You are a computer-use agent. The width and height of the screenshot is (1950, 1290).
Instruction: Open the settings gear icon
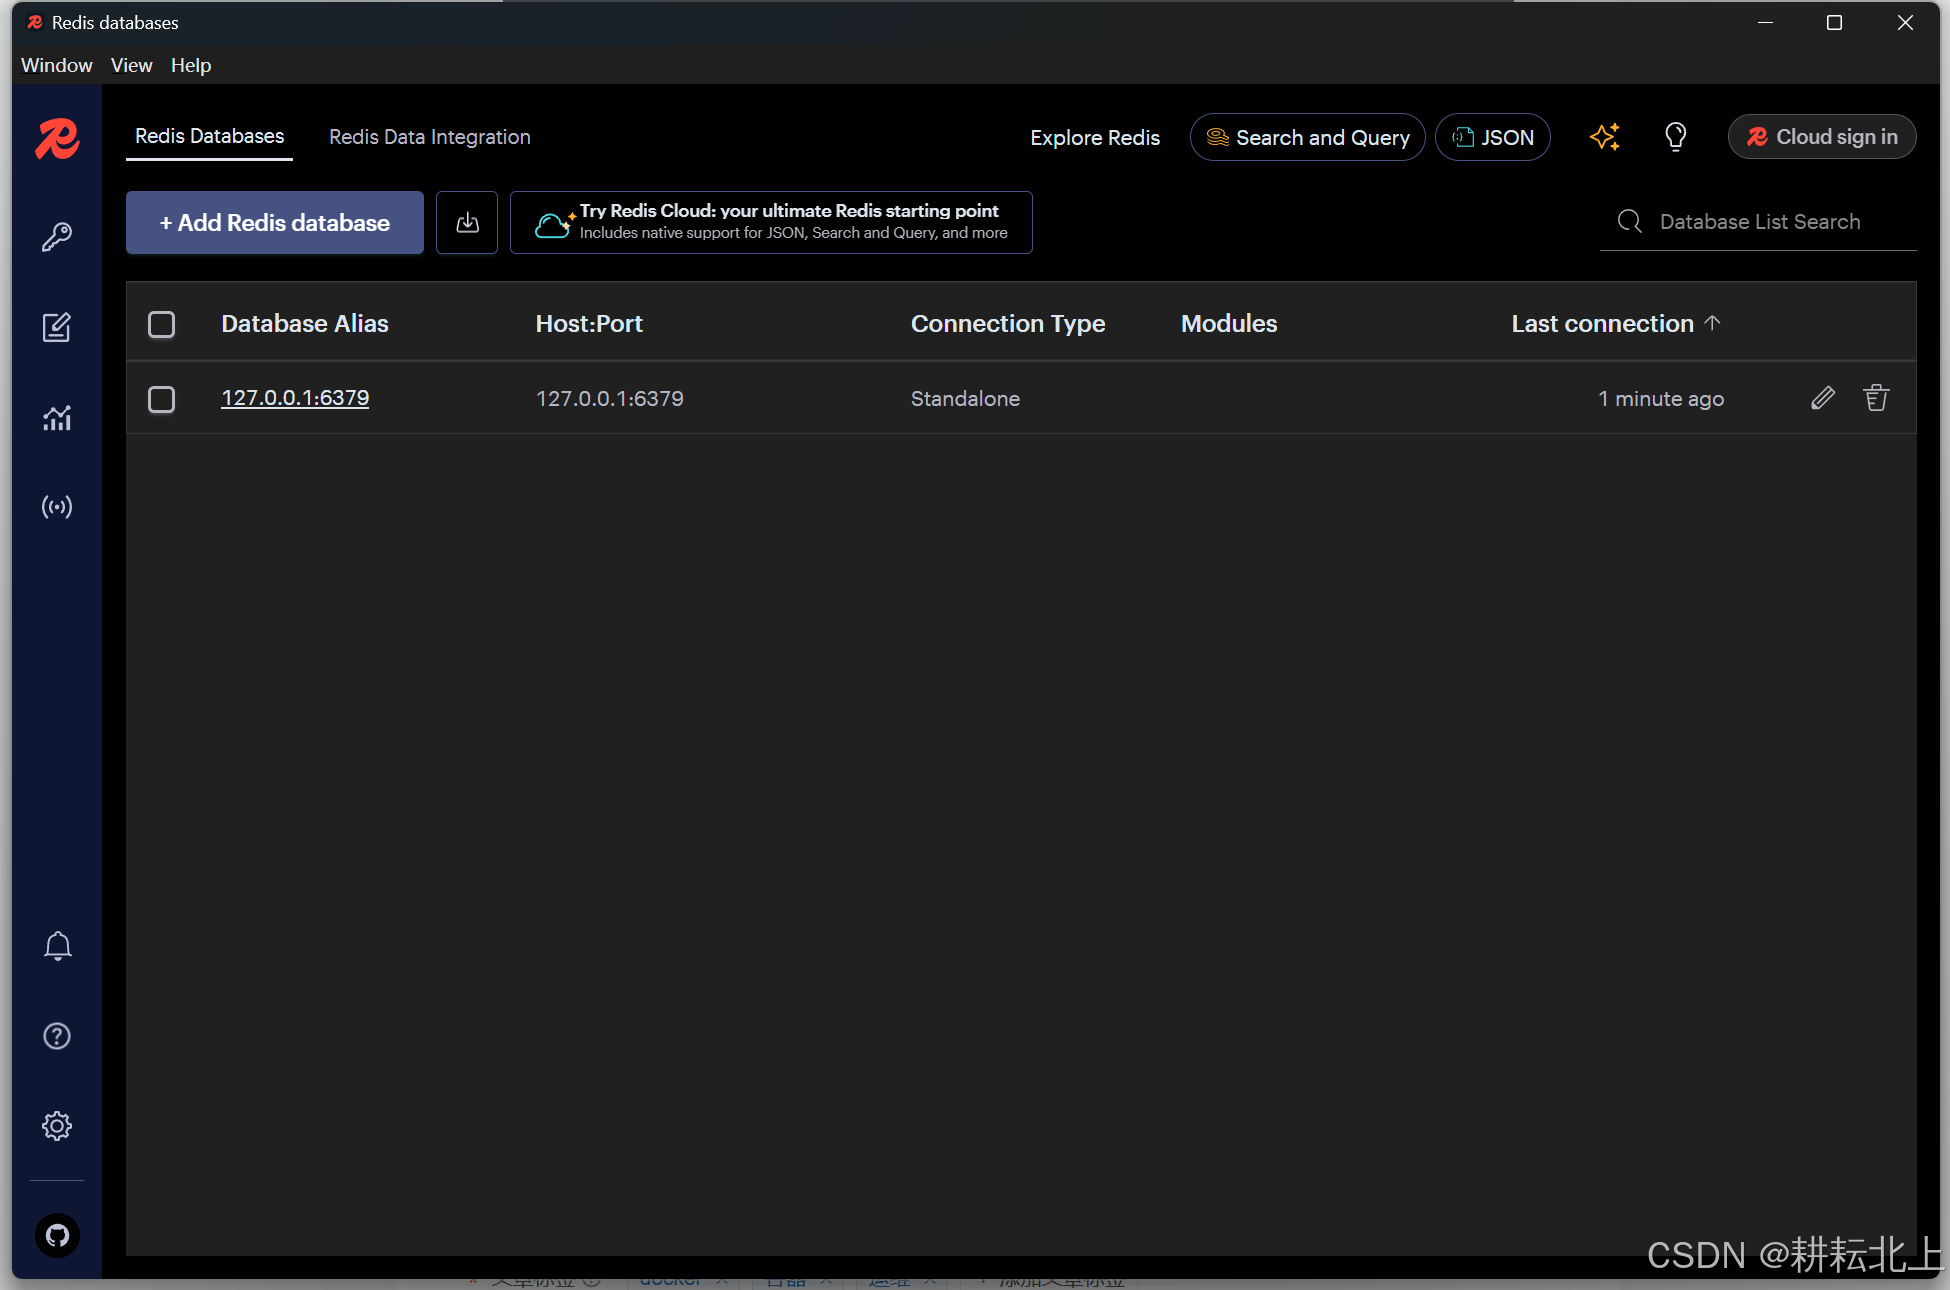click(57, 1126)
